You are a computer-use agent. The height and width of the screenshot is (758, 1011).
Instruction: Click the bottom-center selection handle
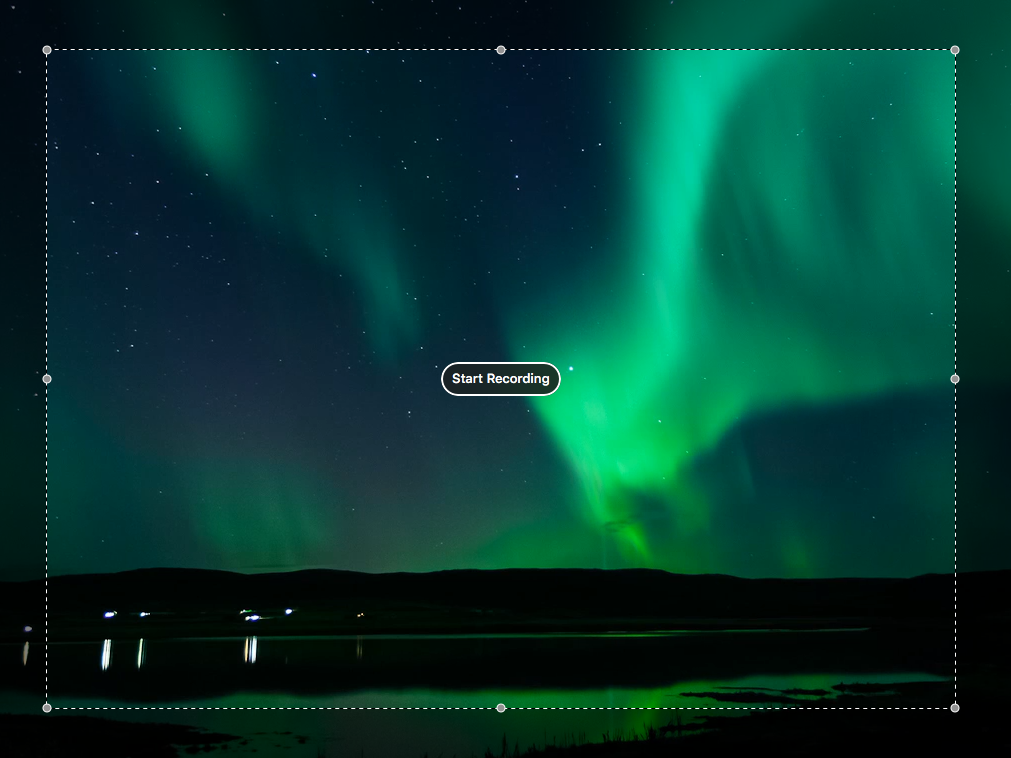click(501, 708)
